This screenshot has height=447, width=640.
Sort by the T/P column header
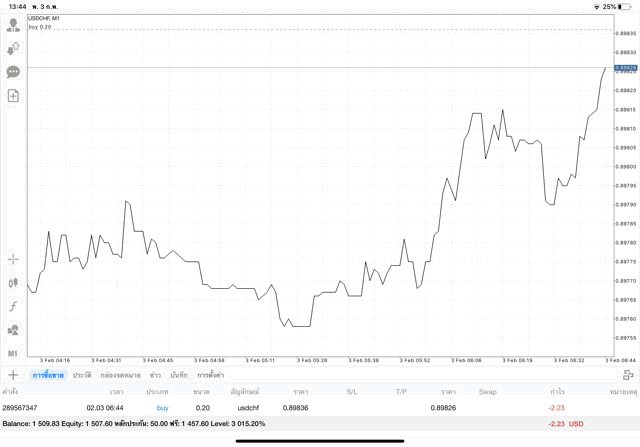(401, 391)
